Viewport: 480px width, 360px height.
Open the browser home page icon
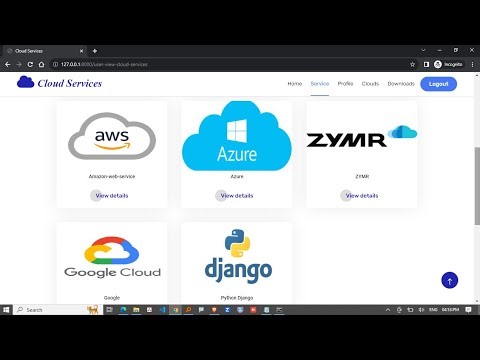41,64
